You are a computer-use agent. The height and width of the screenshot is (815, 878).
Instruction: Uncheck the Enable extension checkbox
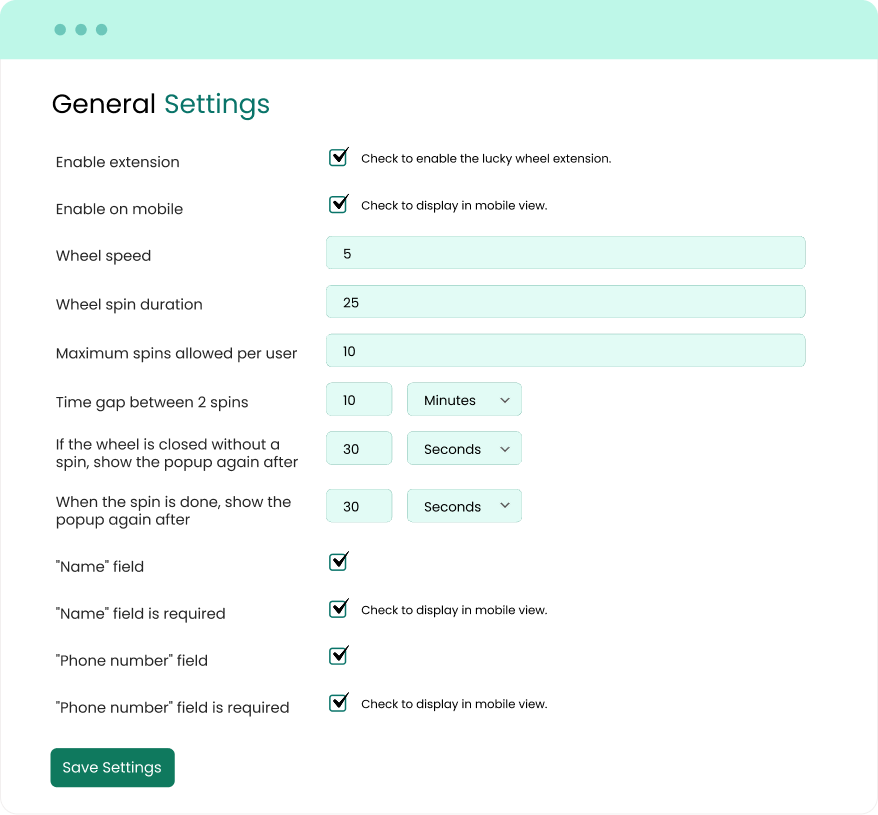tap(338, 158)
